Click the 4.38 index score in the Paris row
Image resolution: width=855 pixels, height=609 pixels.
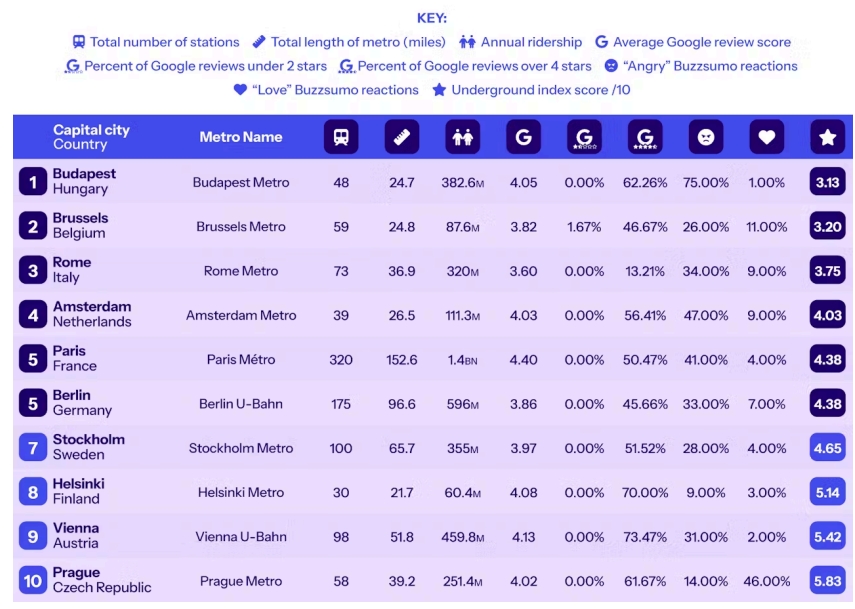pyautogui.click(x=827, y=359)
